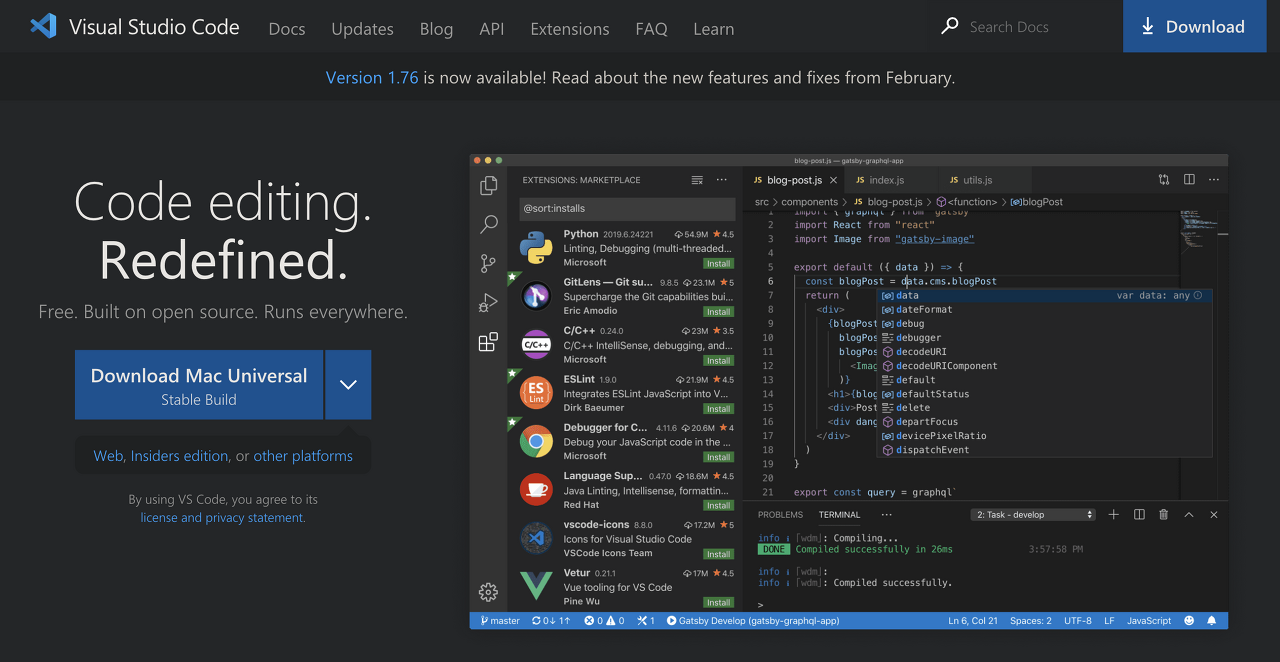This screenshot has width=1280, height=662.
Task: Click 'UTF-8' encoding in status bar
Action: tap(1078, 621)
